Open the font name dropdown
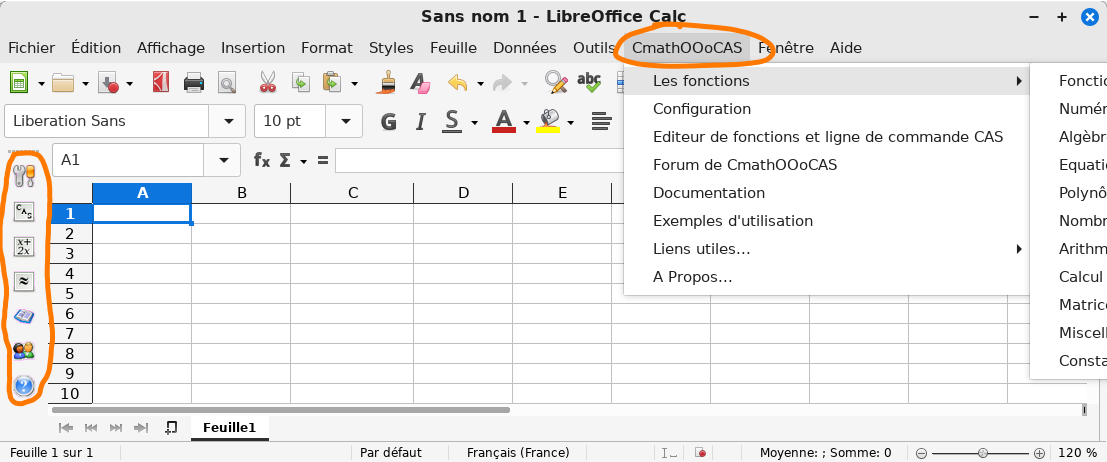This screenshot has height=462, width=1107. coord(225,121)
